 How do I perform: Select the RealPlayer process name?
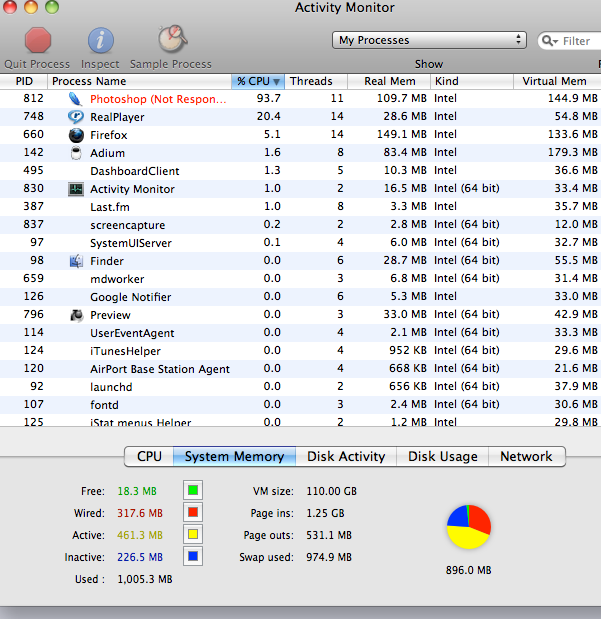pos(117,117)
